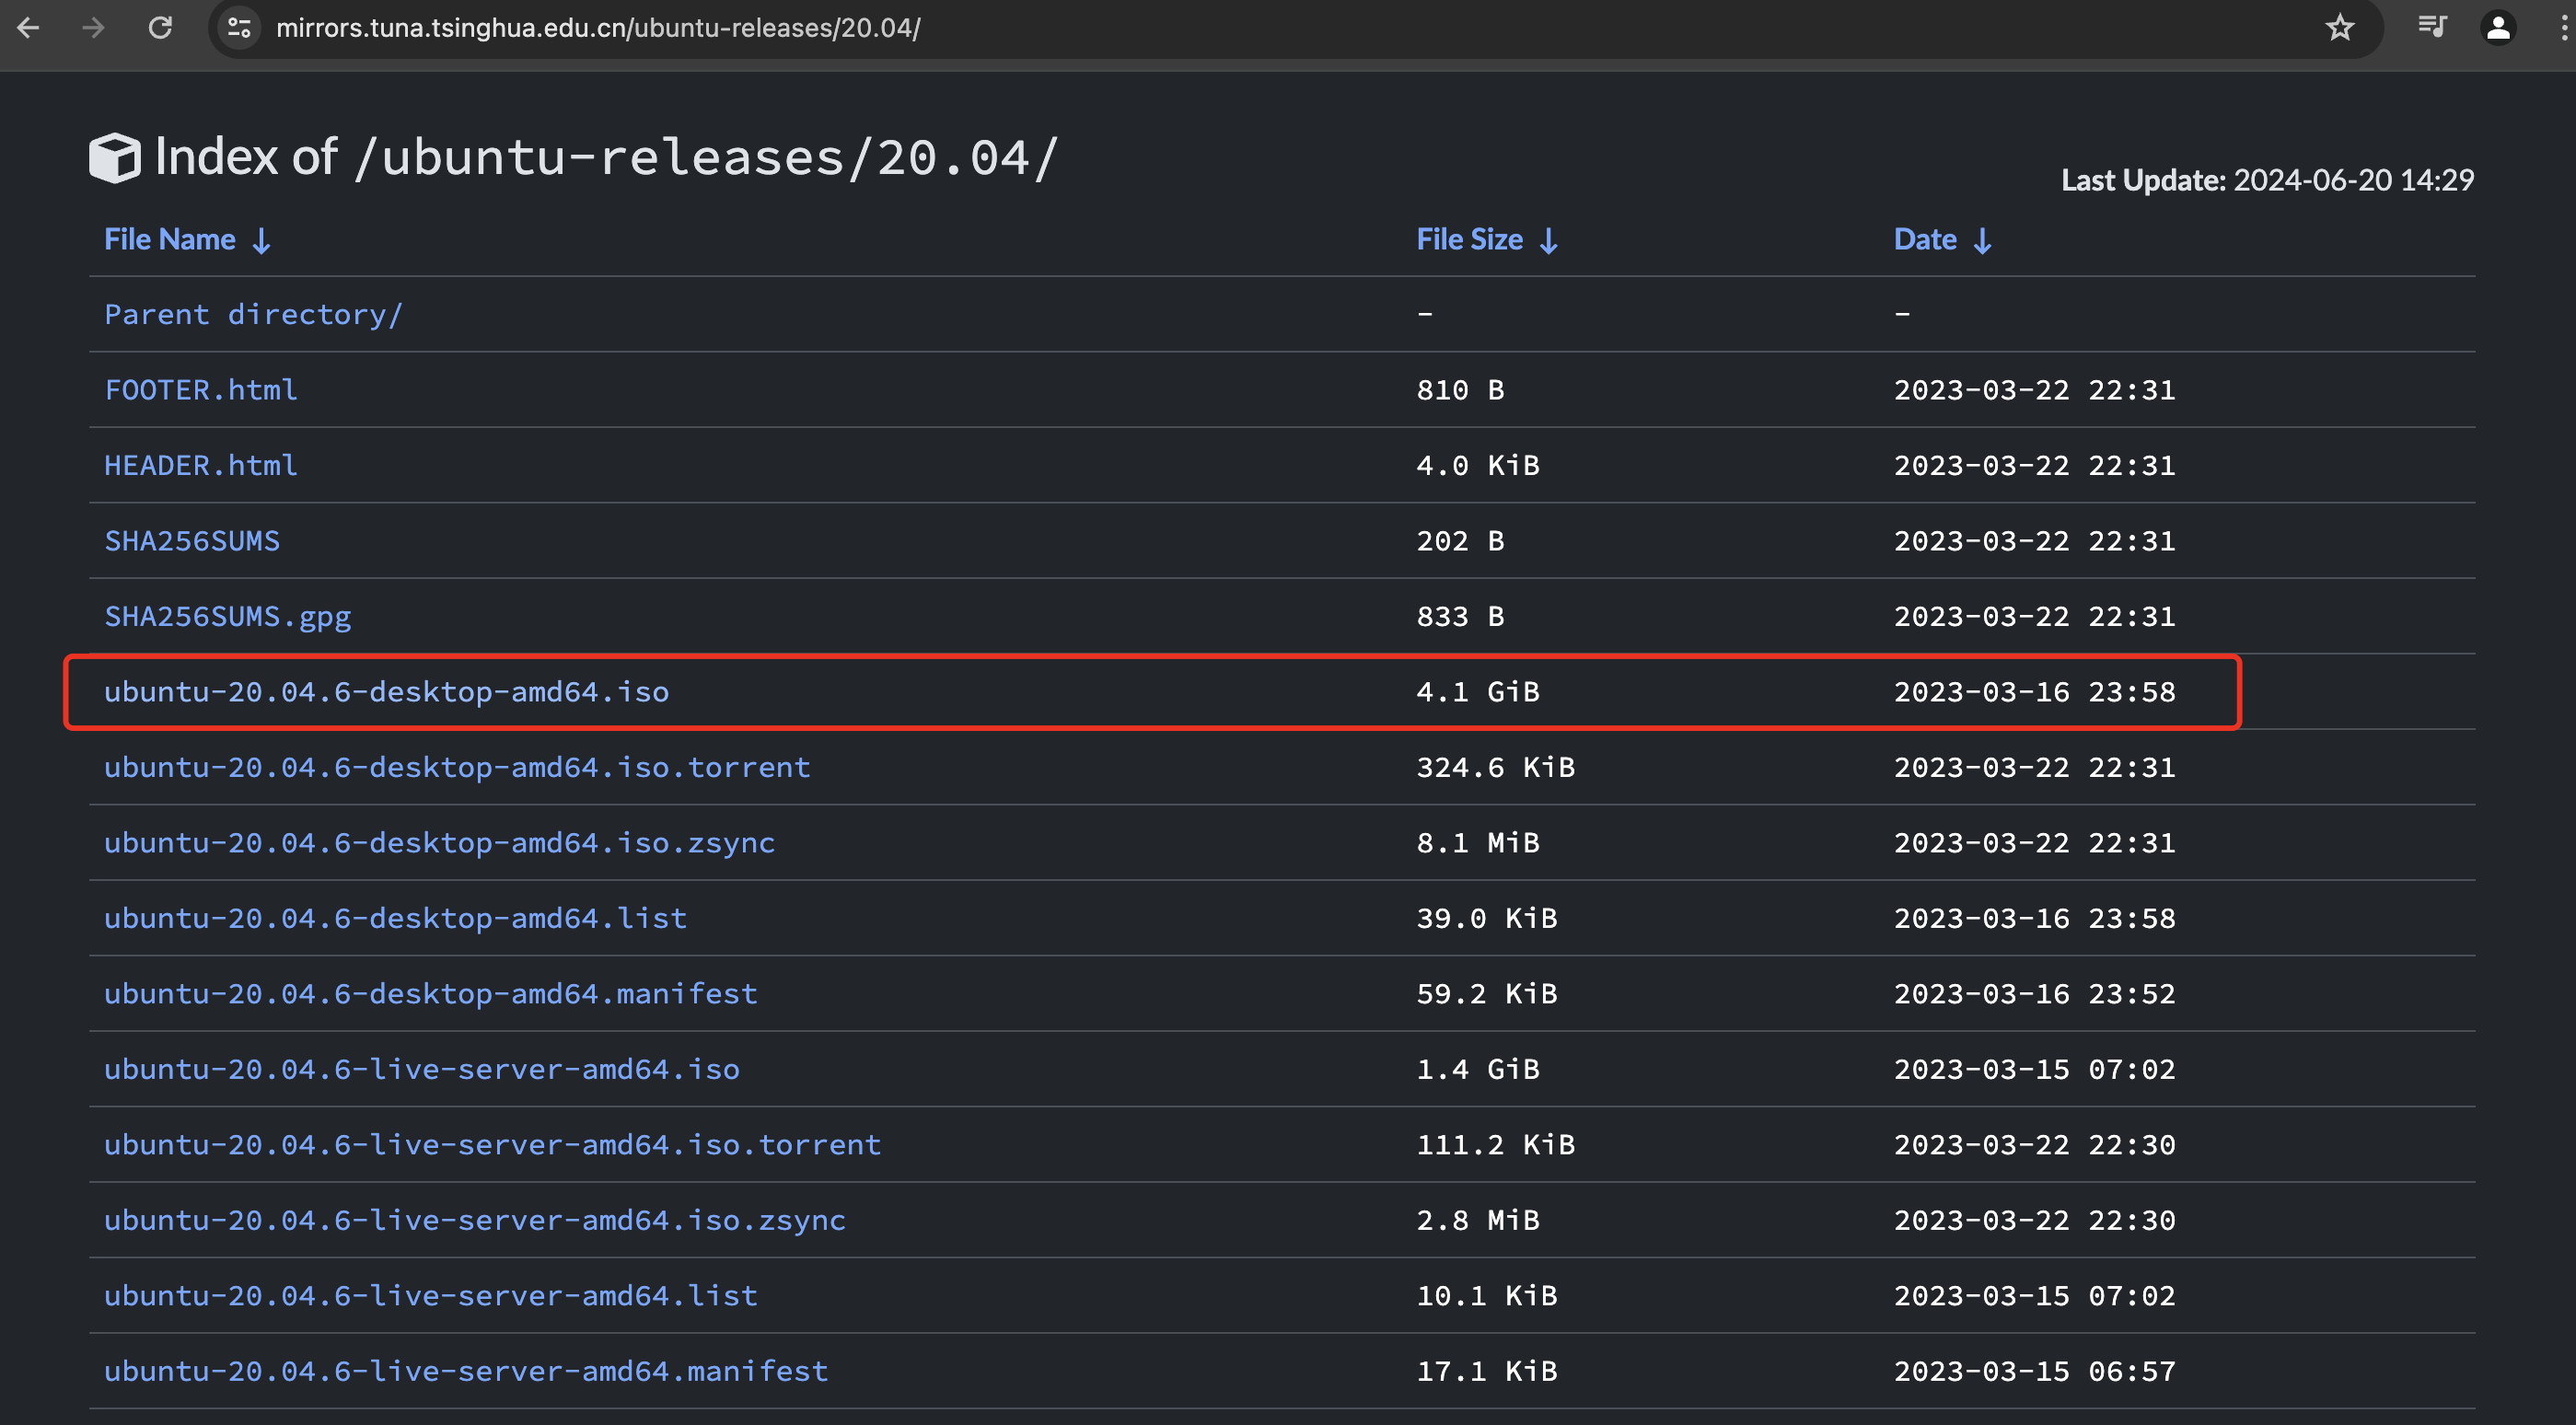Download ubuntu-20.04.6-desktop-amd64.iso
The width and height of the screenshot is (2576, 1425).
(387, 691)
